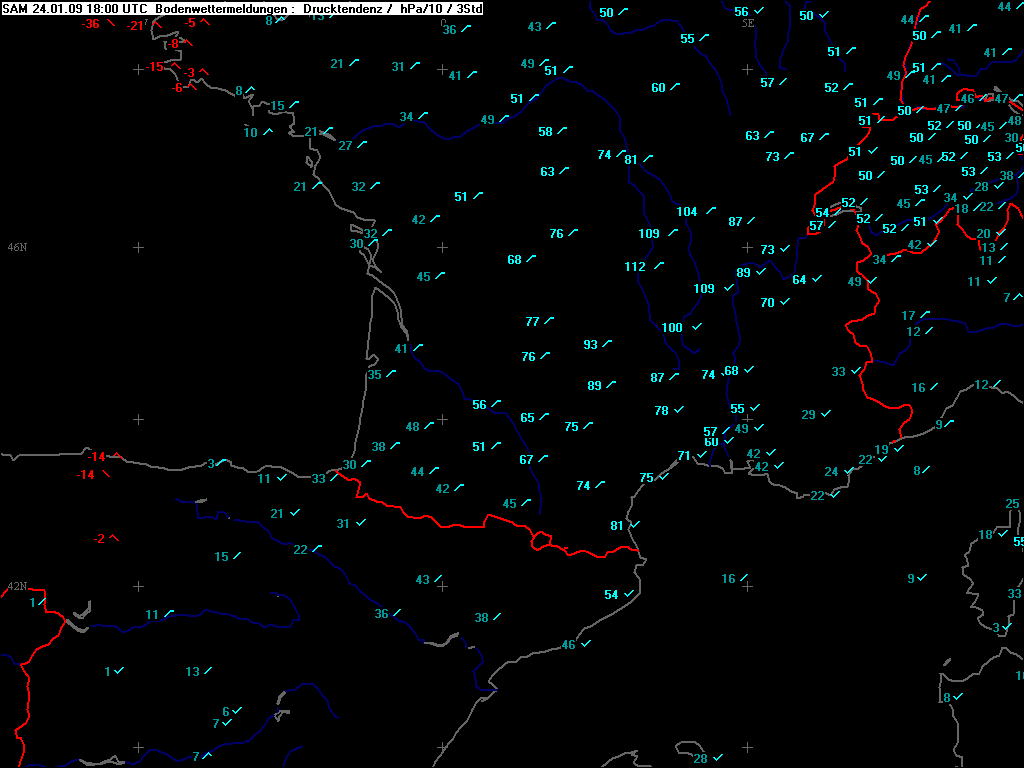Pick the station value 93
The width and height of the screenshot is (1024, 768).
tap(591, 345)
